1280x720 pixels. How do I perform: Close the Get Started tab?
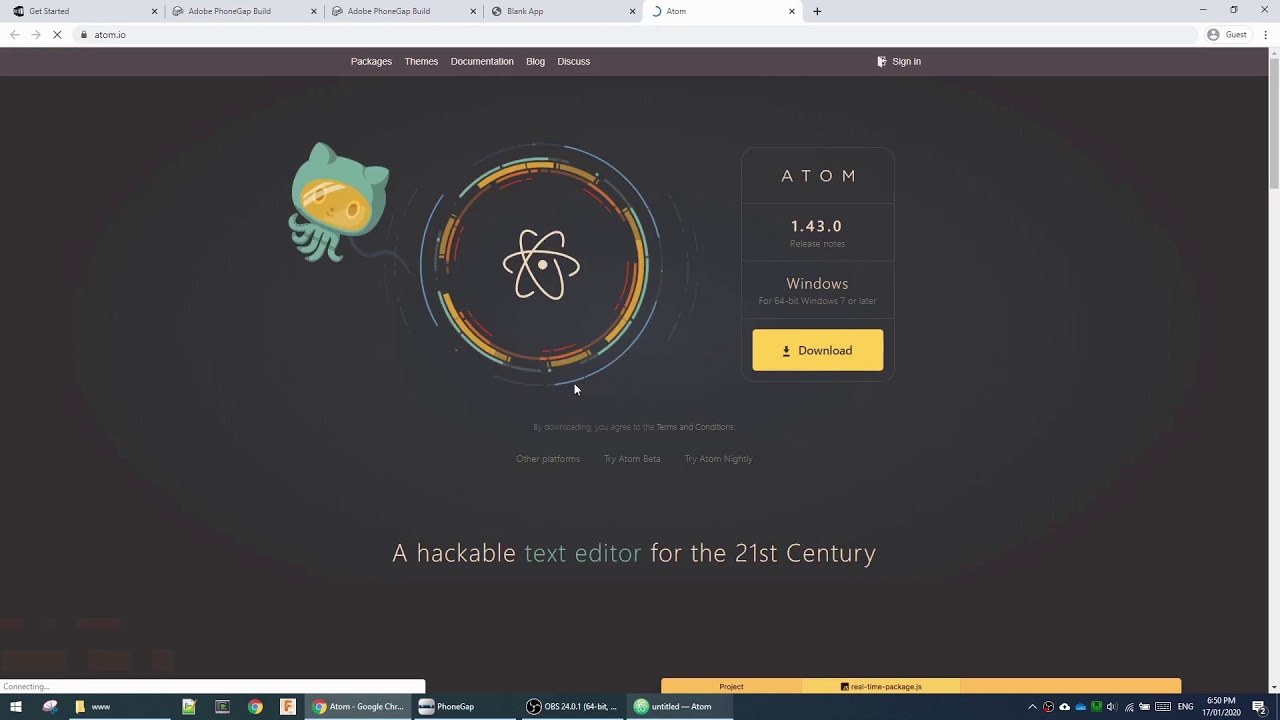[154, 11]
